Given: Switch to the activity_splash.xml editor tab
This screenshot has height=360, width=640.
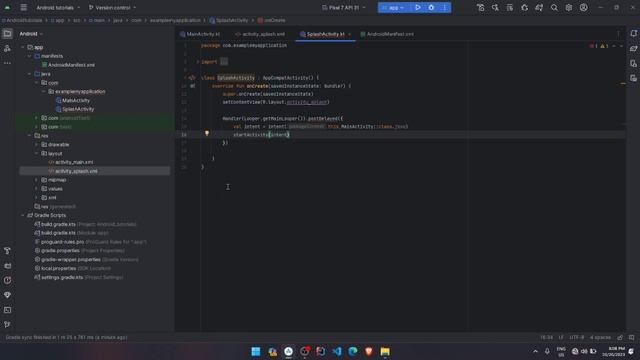Looking at the screenshot, I should (x=260, y=34).
